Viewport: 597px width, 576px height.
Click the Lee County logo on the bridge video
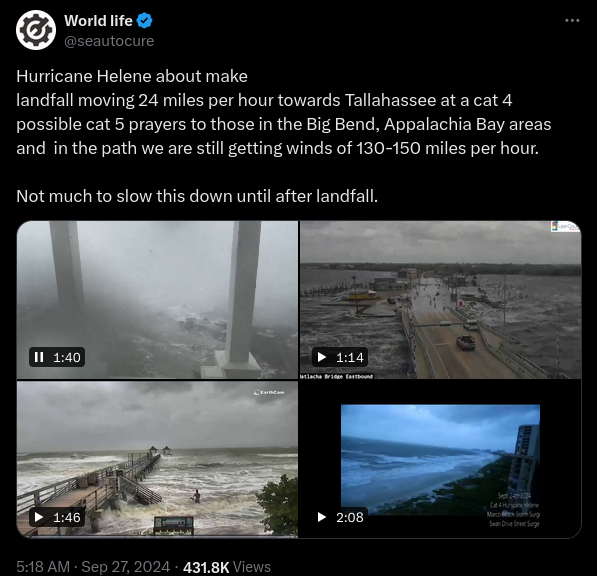[565, 226]
